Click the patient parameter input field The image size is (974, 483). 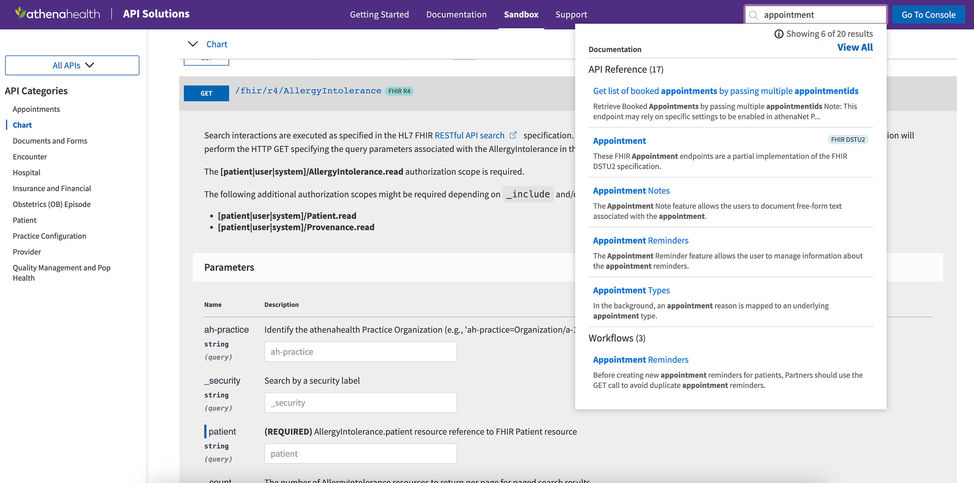pyautogui.click(x=360, y=454)
